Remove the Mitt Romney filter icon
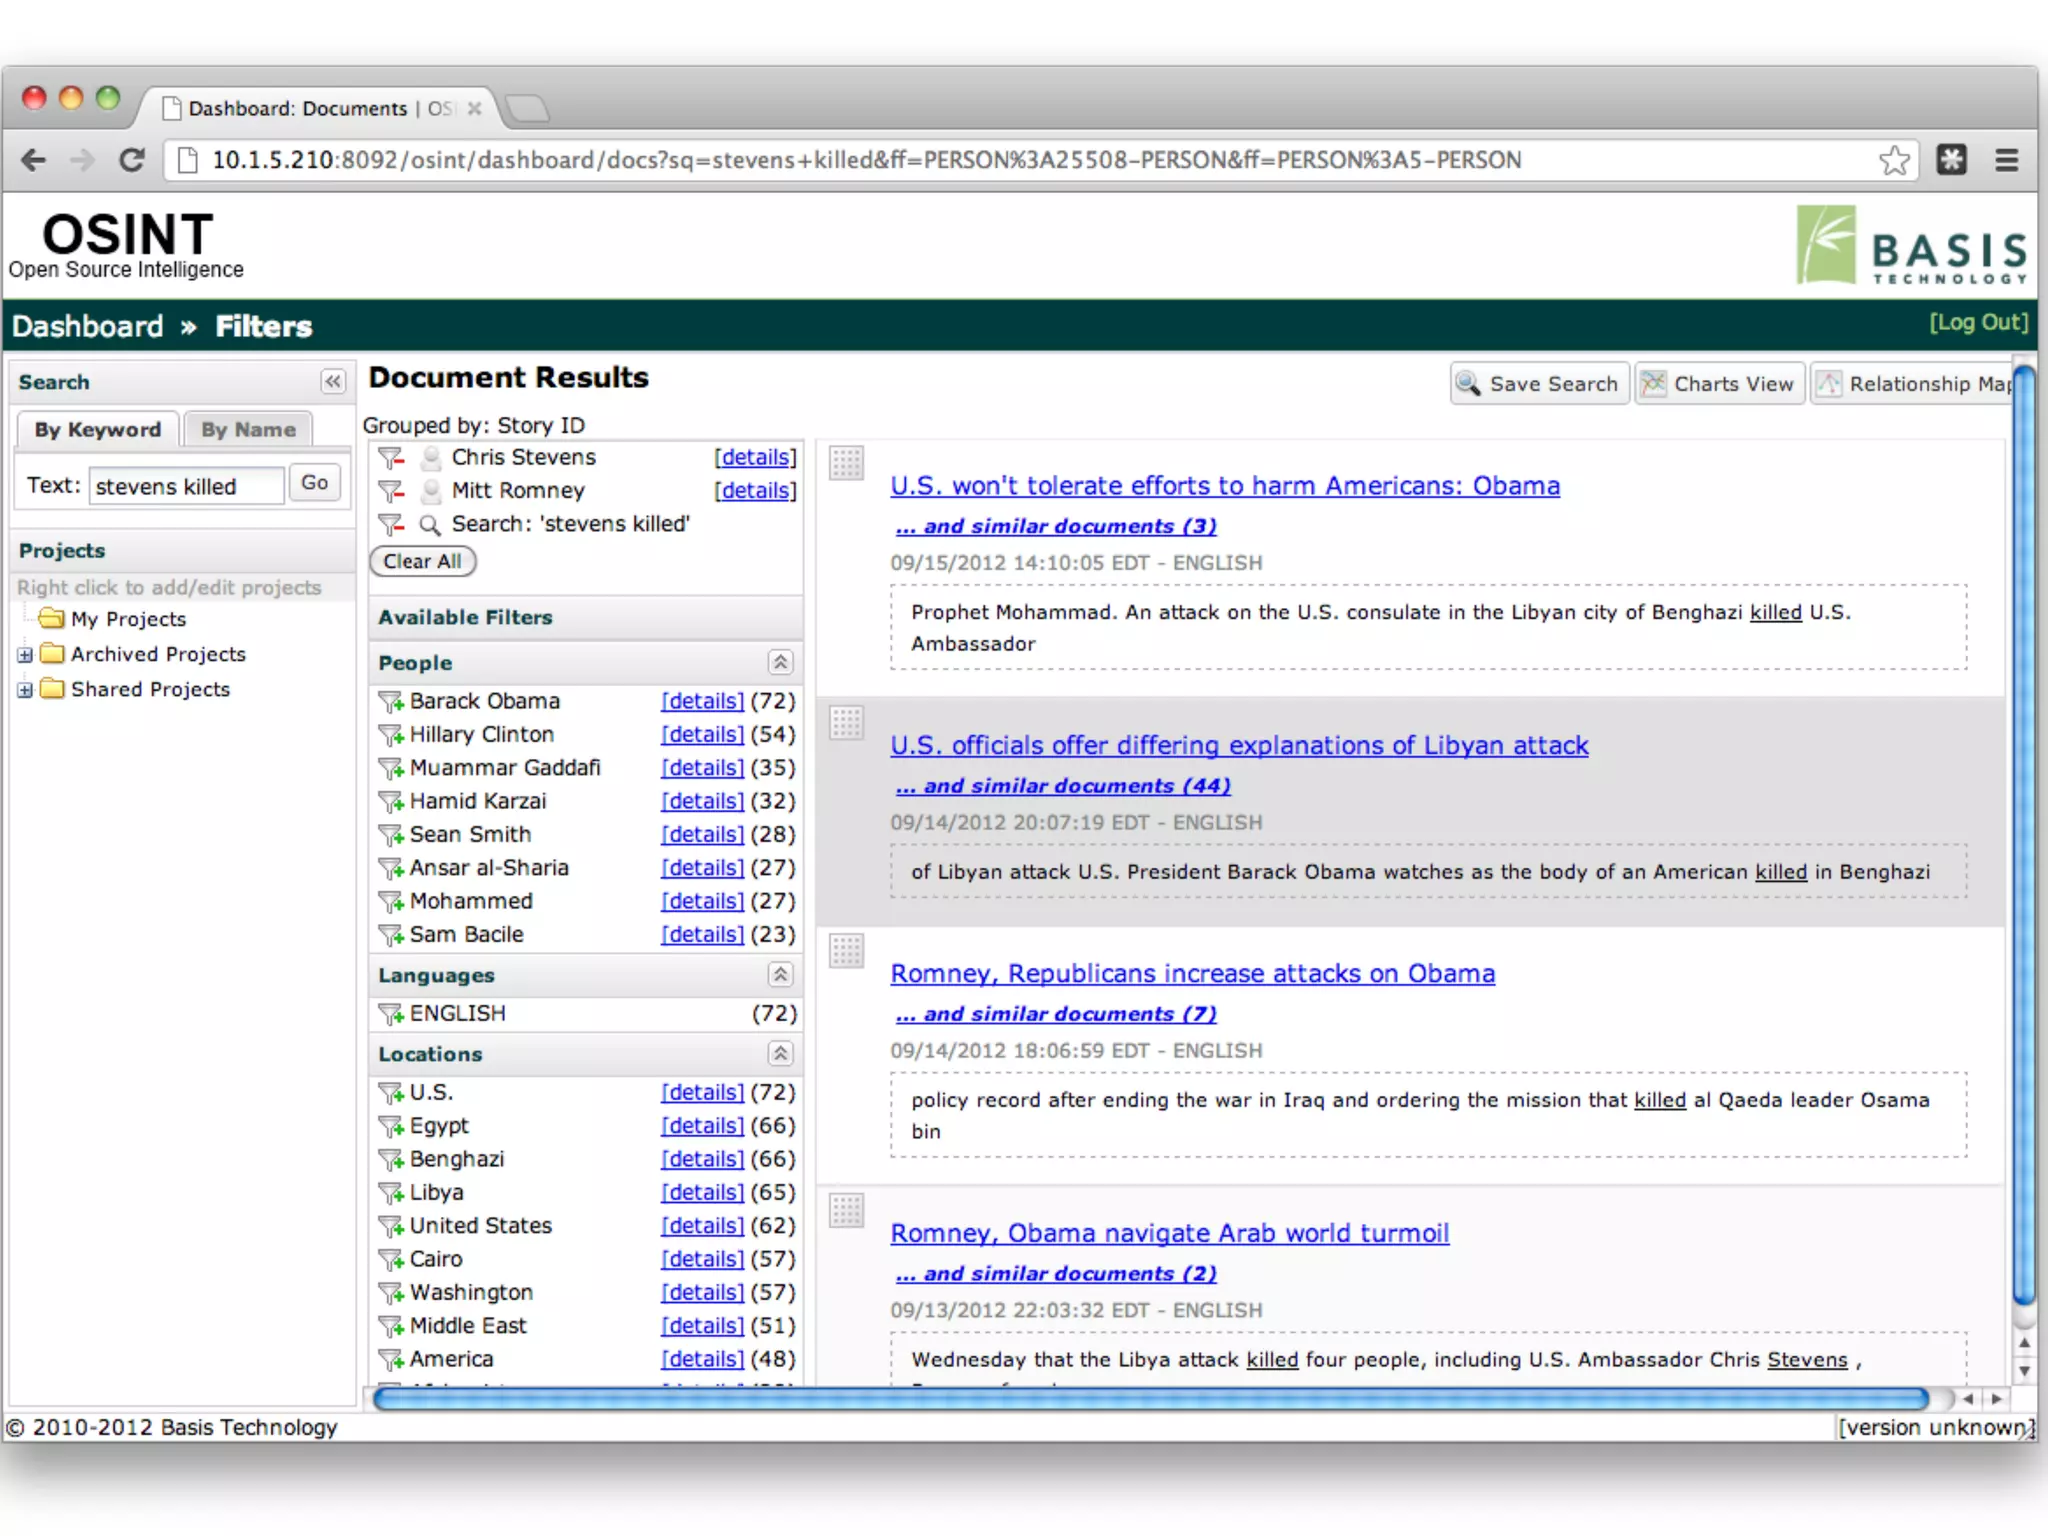2048x1536 pixels. [x=391, y=491]
